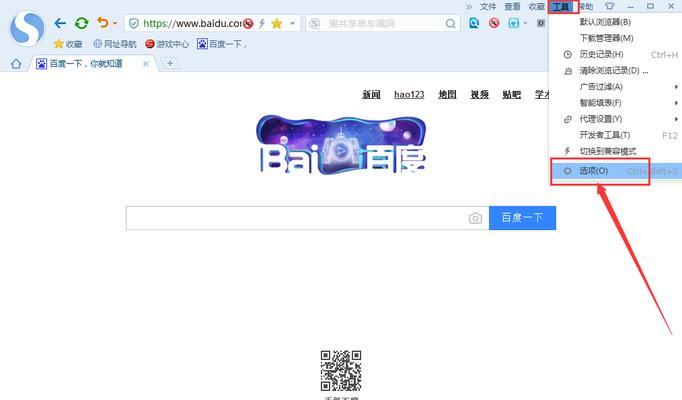Open the 新闻 link on Baidu

coord(371,94)
